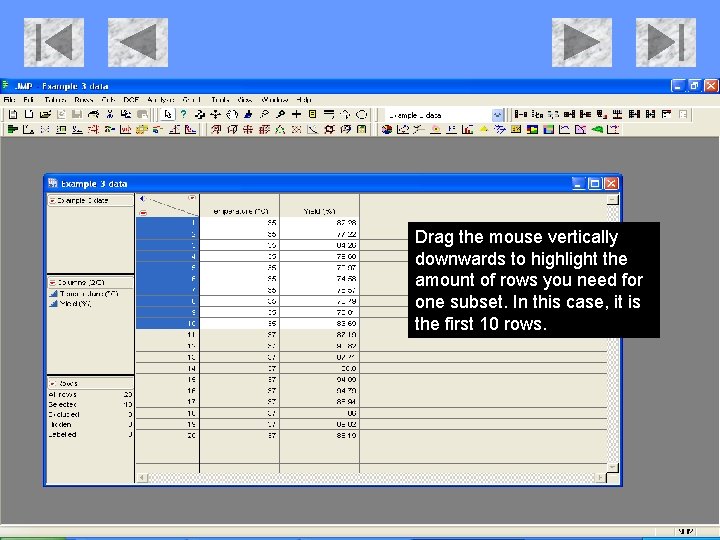Click the data table horizontal scrollbar
Screen dimensions: 720x540
tap(371, 478)
